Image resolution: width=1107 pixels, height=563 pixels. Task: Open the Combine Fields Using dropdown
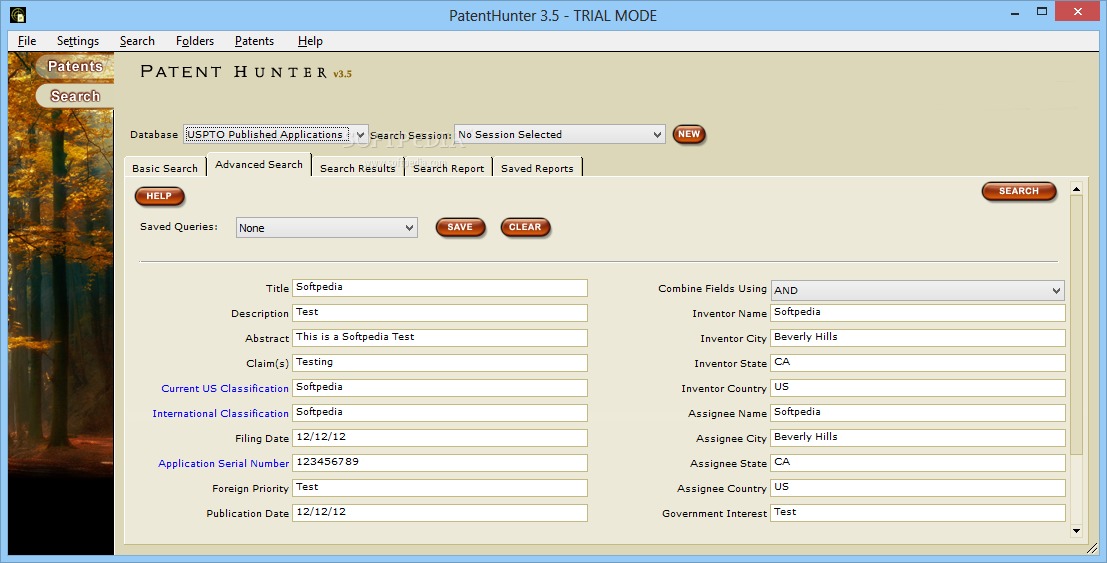917,290
